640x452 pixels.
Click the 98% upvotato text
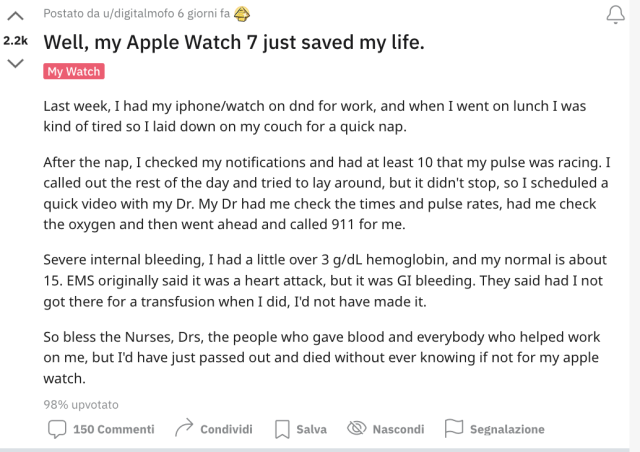point(80,403)
